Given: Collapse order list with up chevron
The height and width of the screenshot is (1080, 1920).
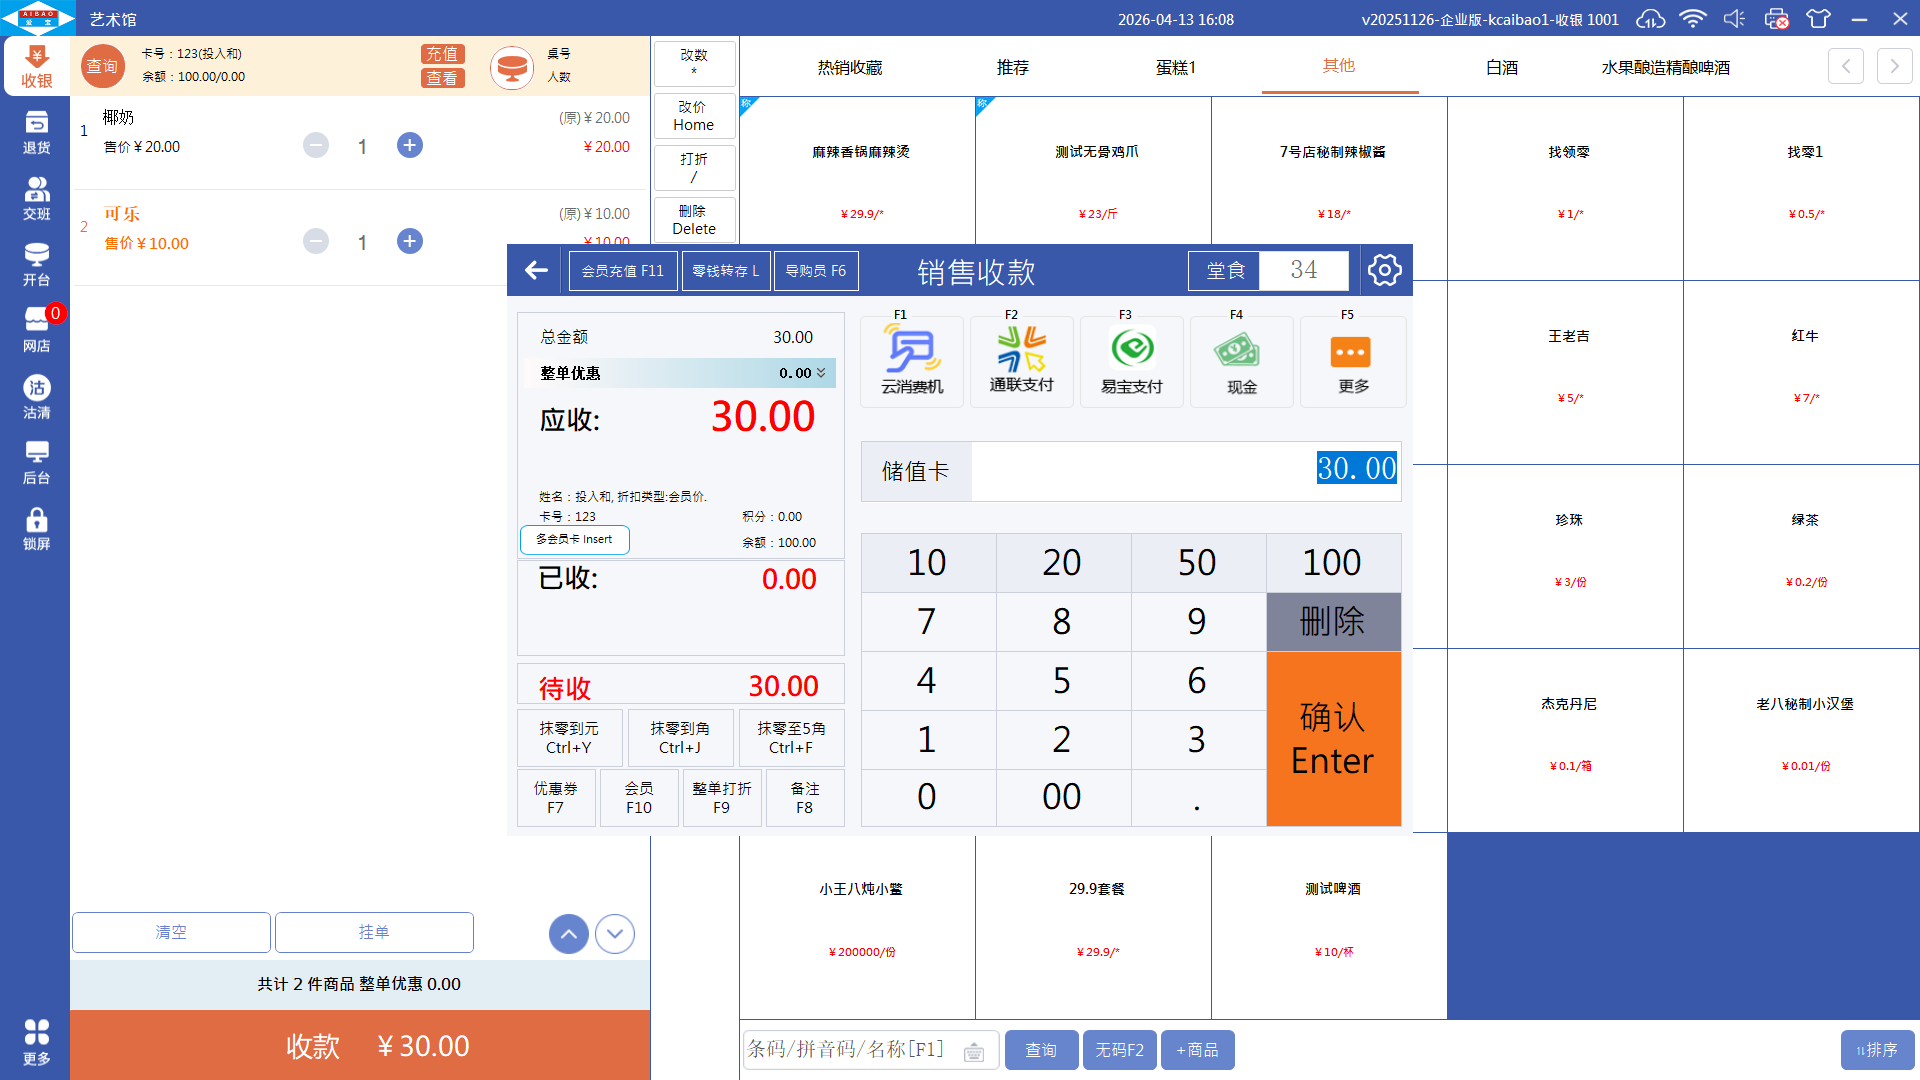Looking at the screenshot, I should point(568,934).
